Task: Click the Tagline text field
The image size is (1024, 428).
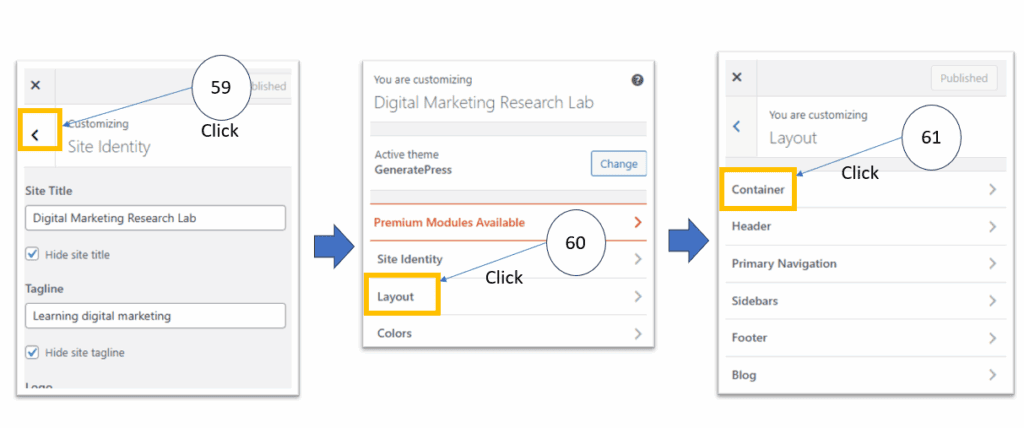Action: pyautogui.click(x=155, y=316)
